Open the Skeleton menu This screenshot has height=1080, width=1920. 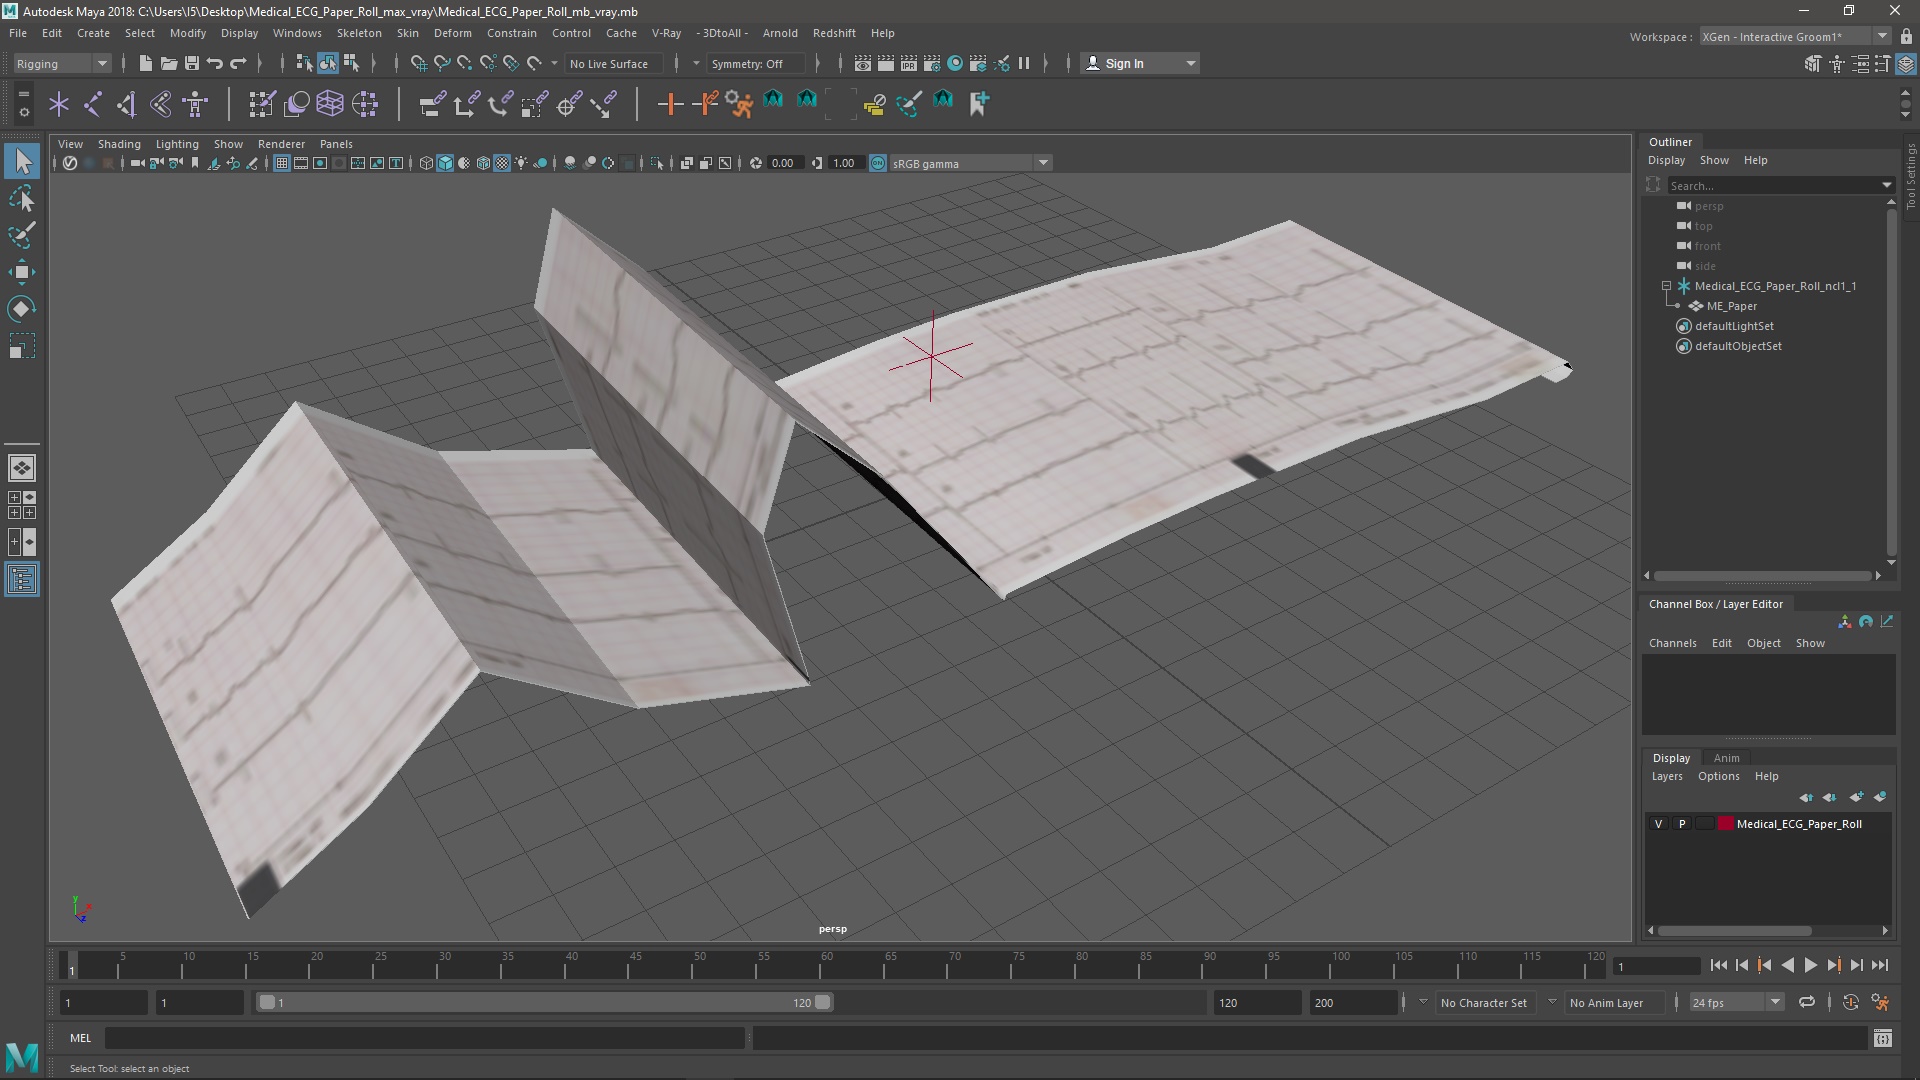point(359,33)
